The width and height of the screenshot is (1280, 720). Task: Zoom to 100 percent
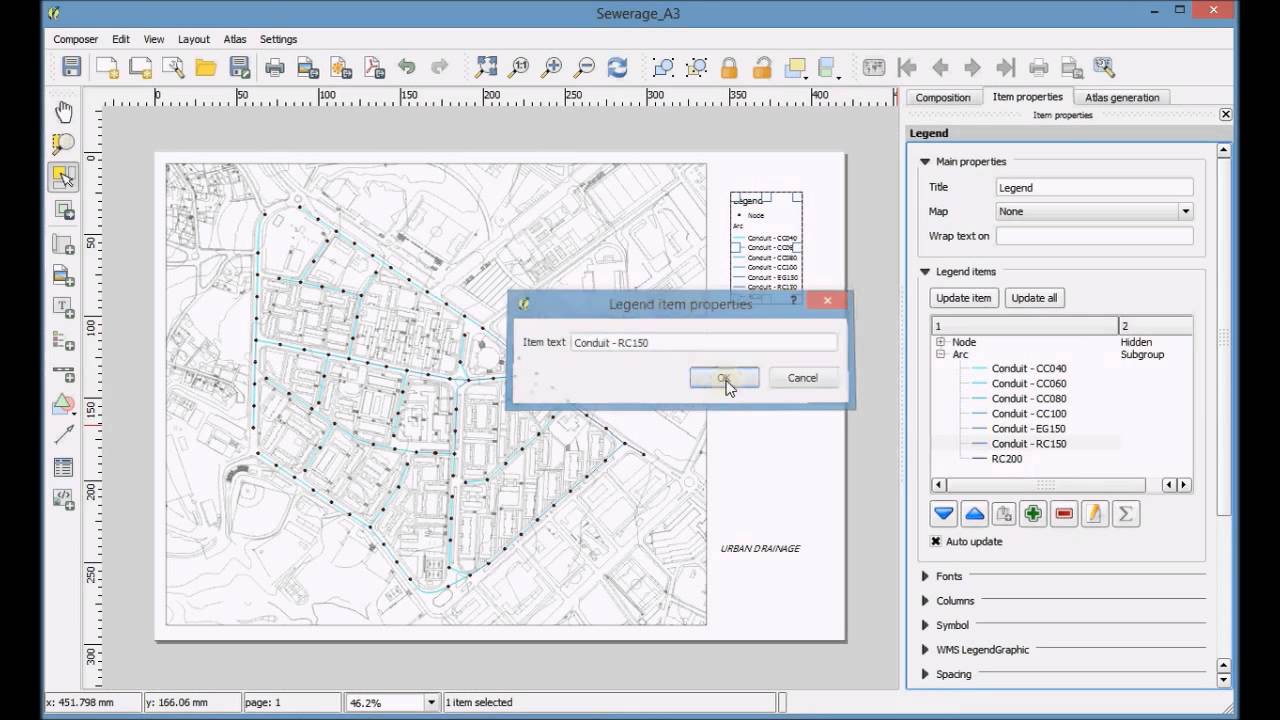click(519, 67)
